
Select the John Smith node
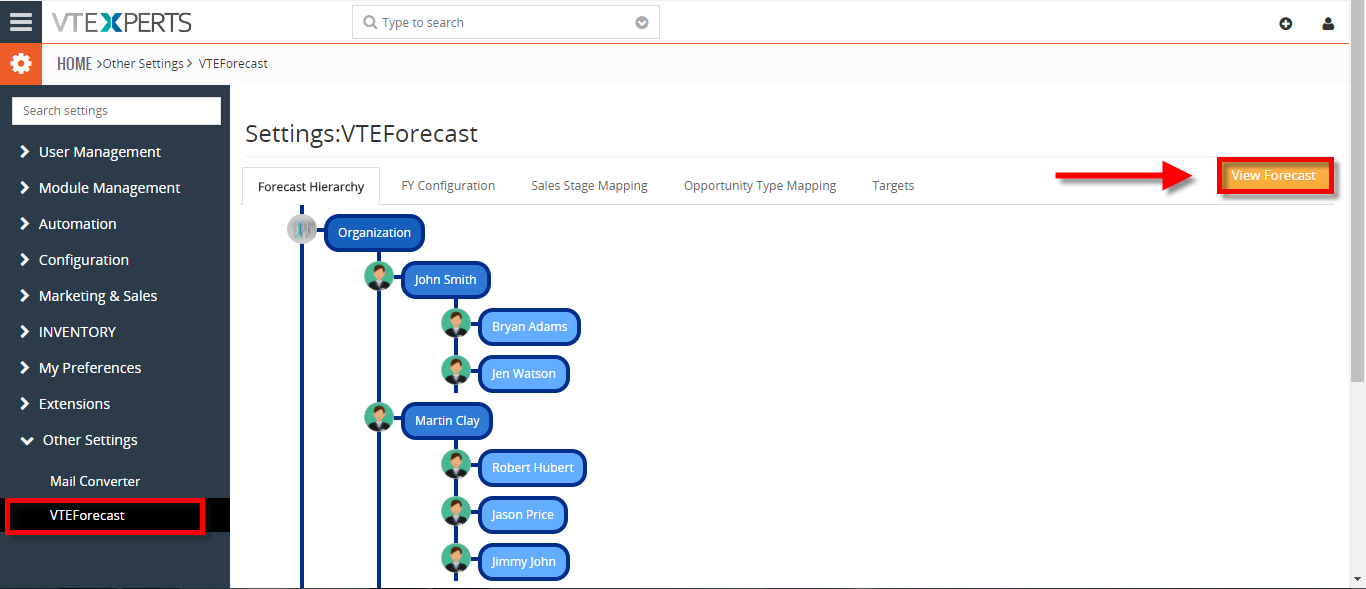445,280
